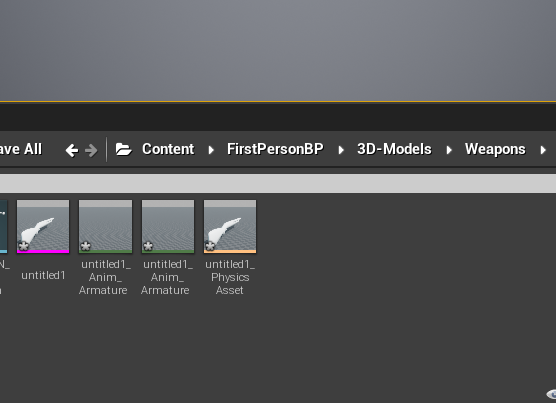Open the View Options eye icon

tap(551, 394)
